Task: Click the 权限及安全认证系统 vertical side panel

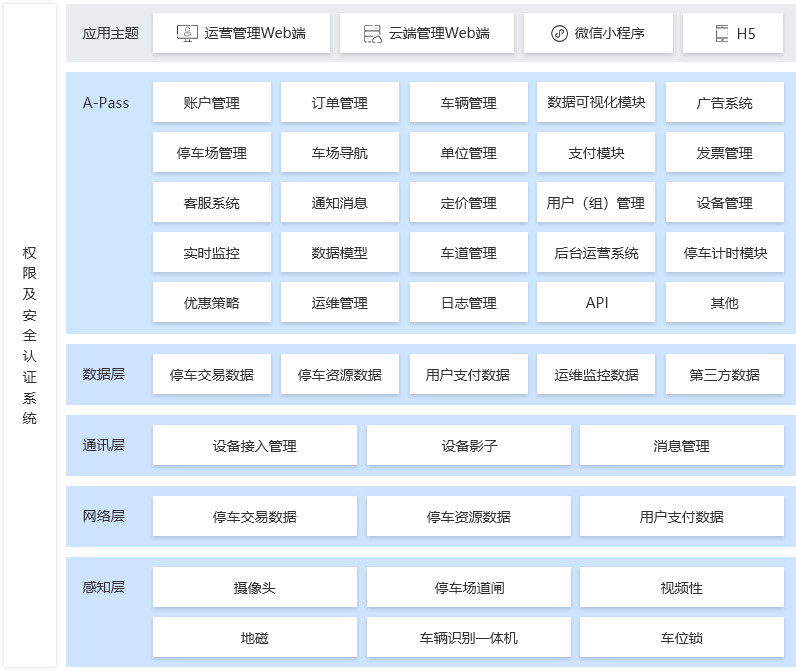Action: click(x=30, y=335)
